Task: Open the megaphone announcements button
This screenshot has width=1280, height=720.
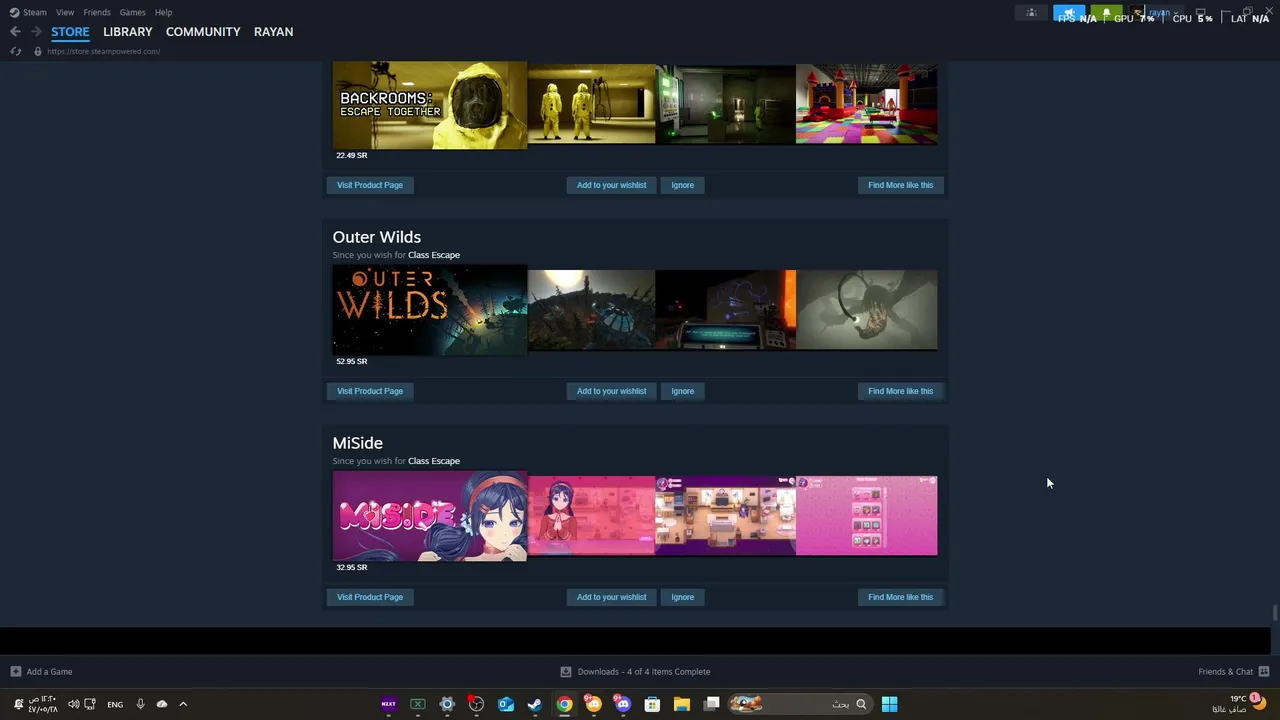Action: click(1068, 13)
